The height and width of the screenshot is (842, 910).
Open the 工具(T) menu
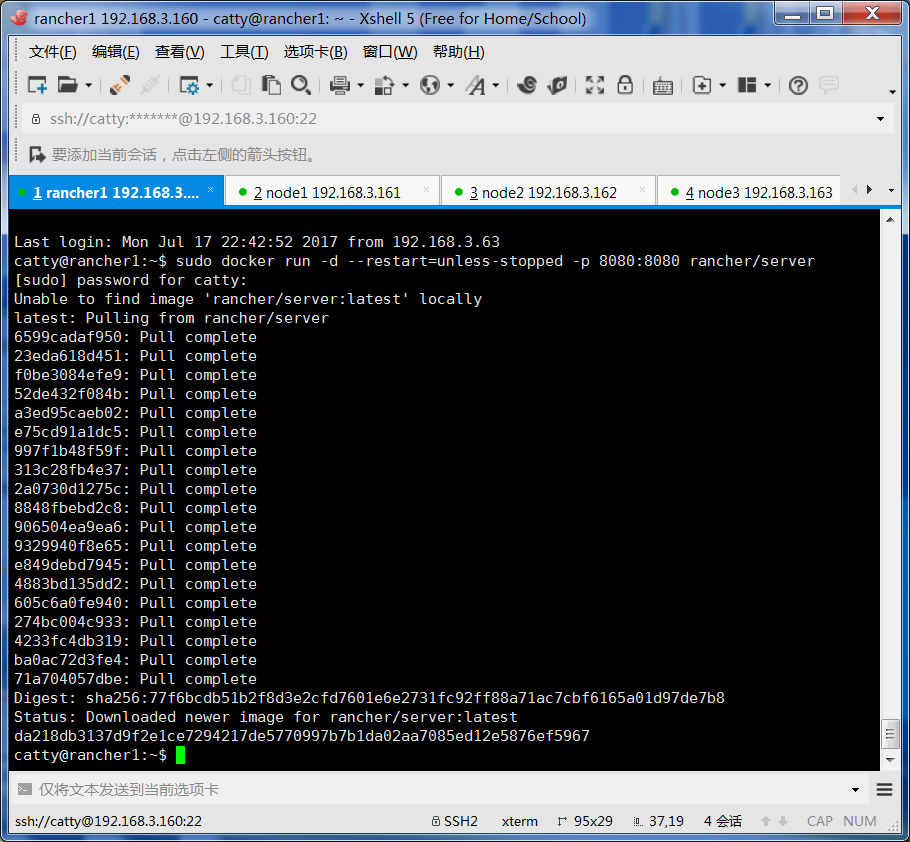click(244, 52)
